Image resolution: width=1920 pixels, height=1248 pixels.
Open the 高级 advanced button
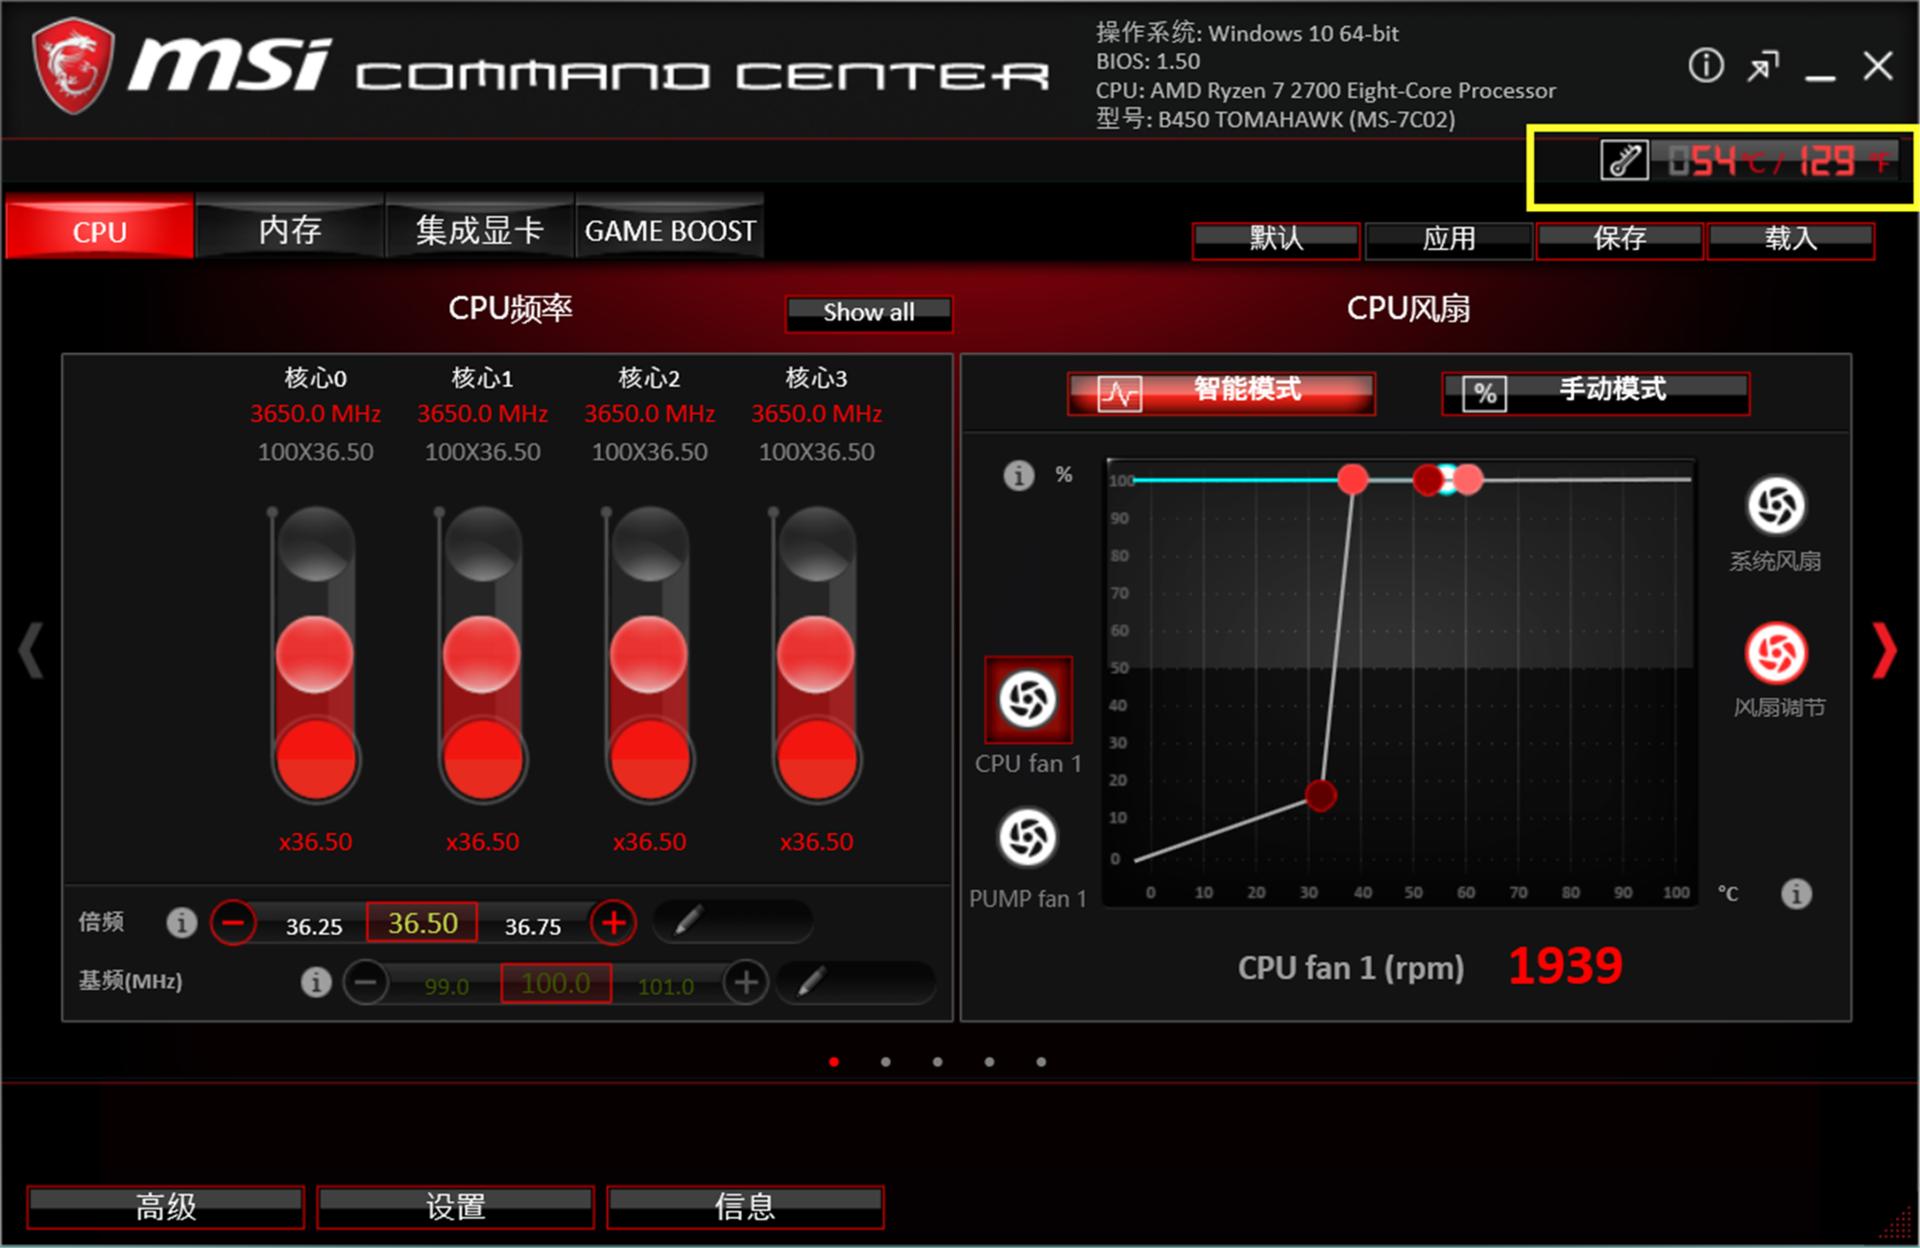[166, 1206]
